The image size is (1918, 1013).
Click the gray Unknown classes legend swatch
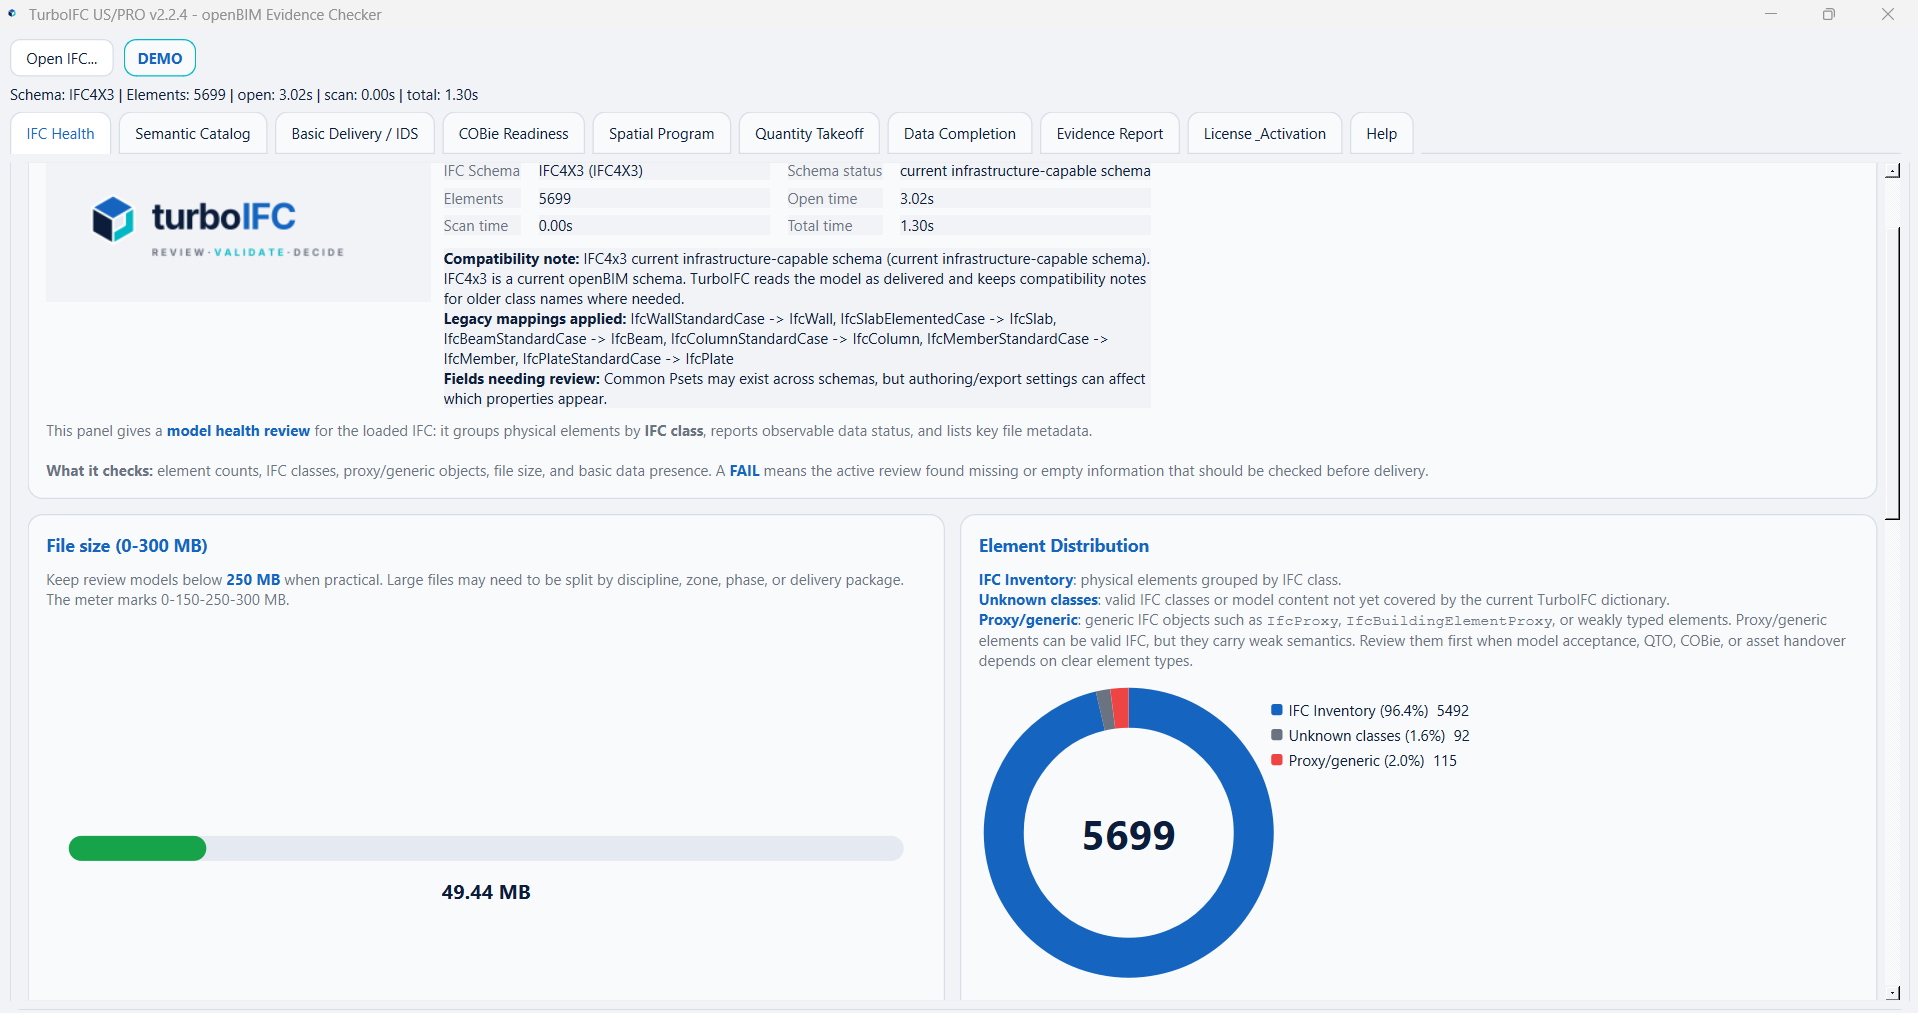[x=1277, y=735]
